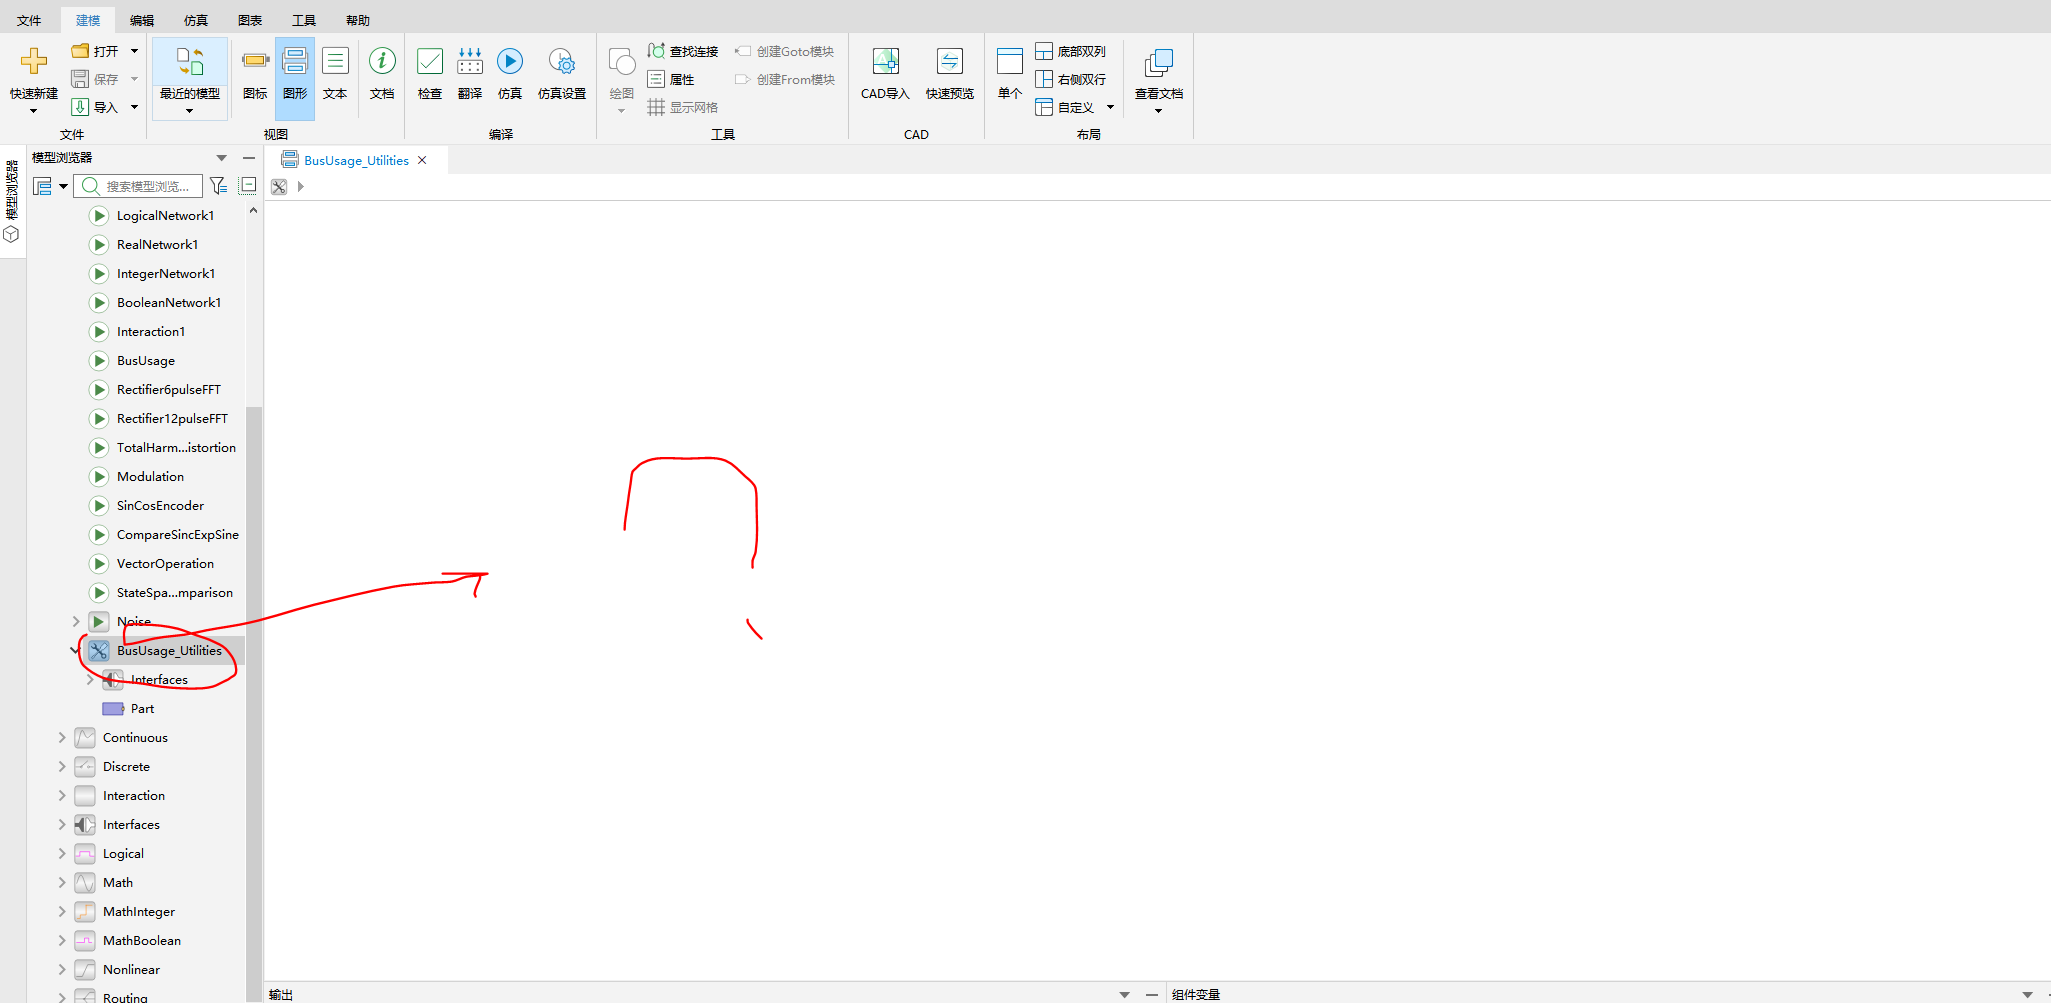Click the cube icon in left sidebar
2051x1003 pixels.
[12, 234]
